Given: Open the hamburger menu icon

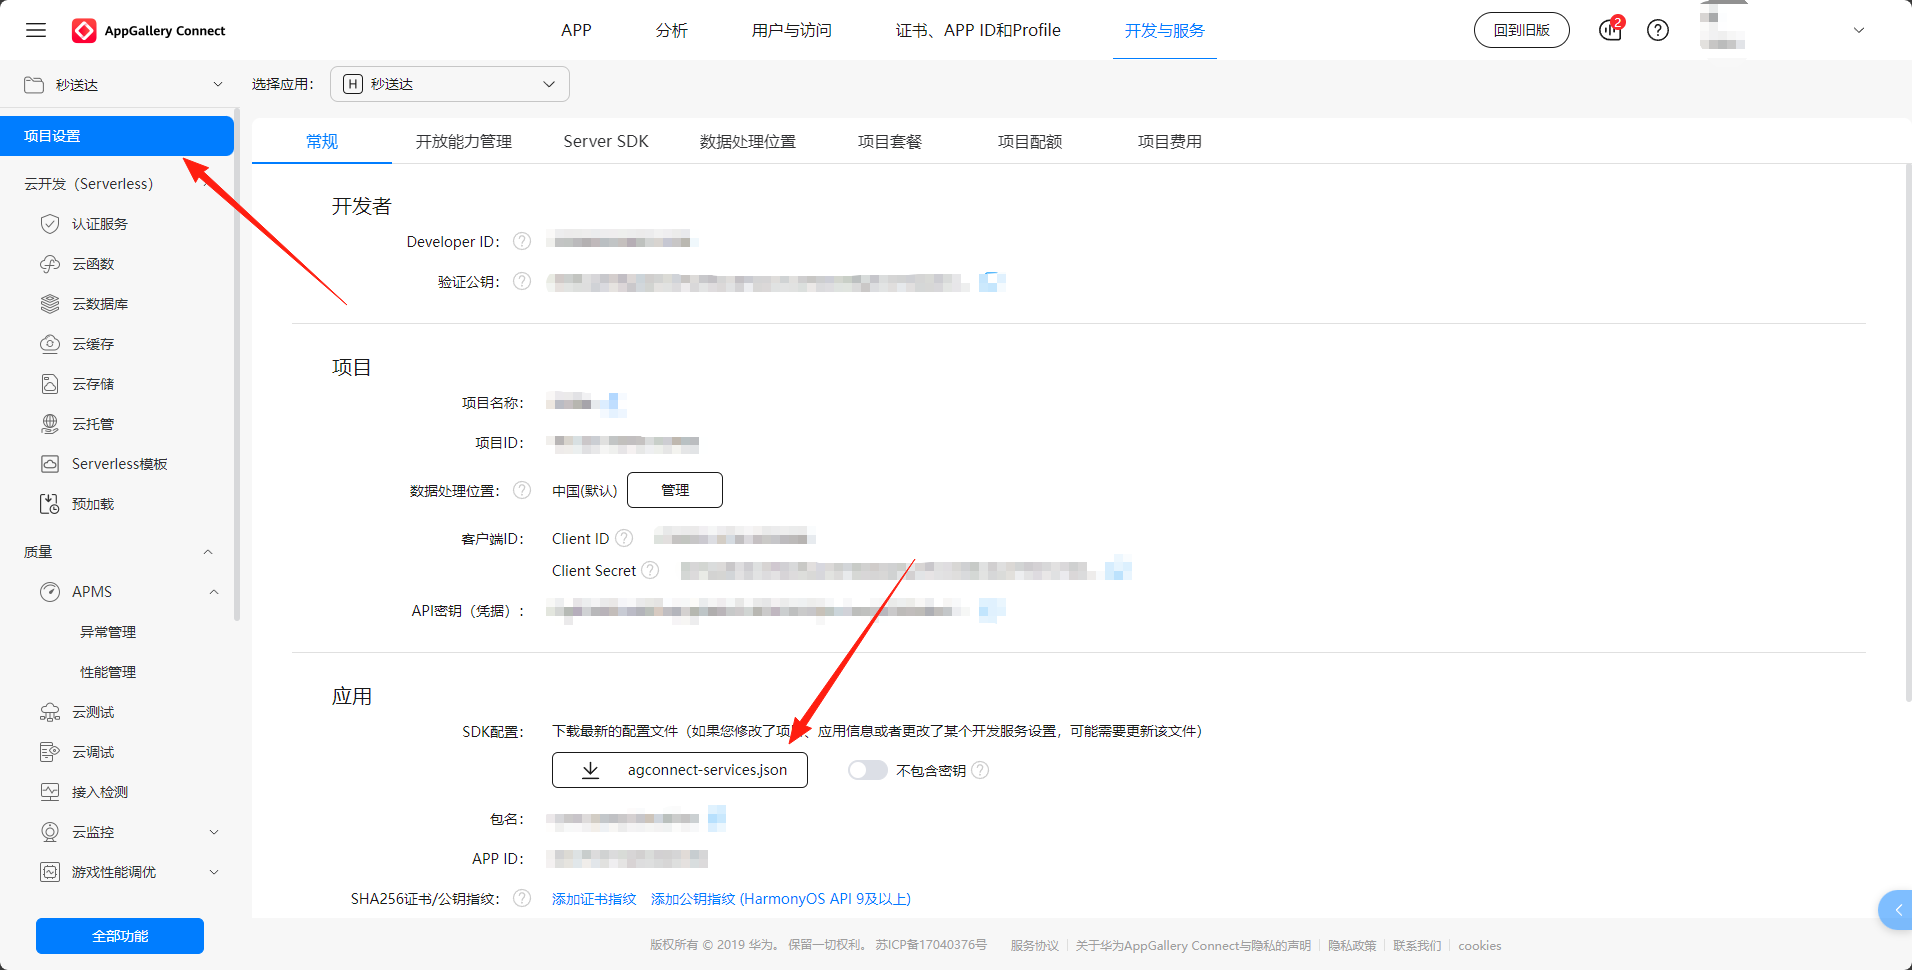Looking at the screenshot, I should tap(36, 30).
